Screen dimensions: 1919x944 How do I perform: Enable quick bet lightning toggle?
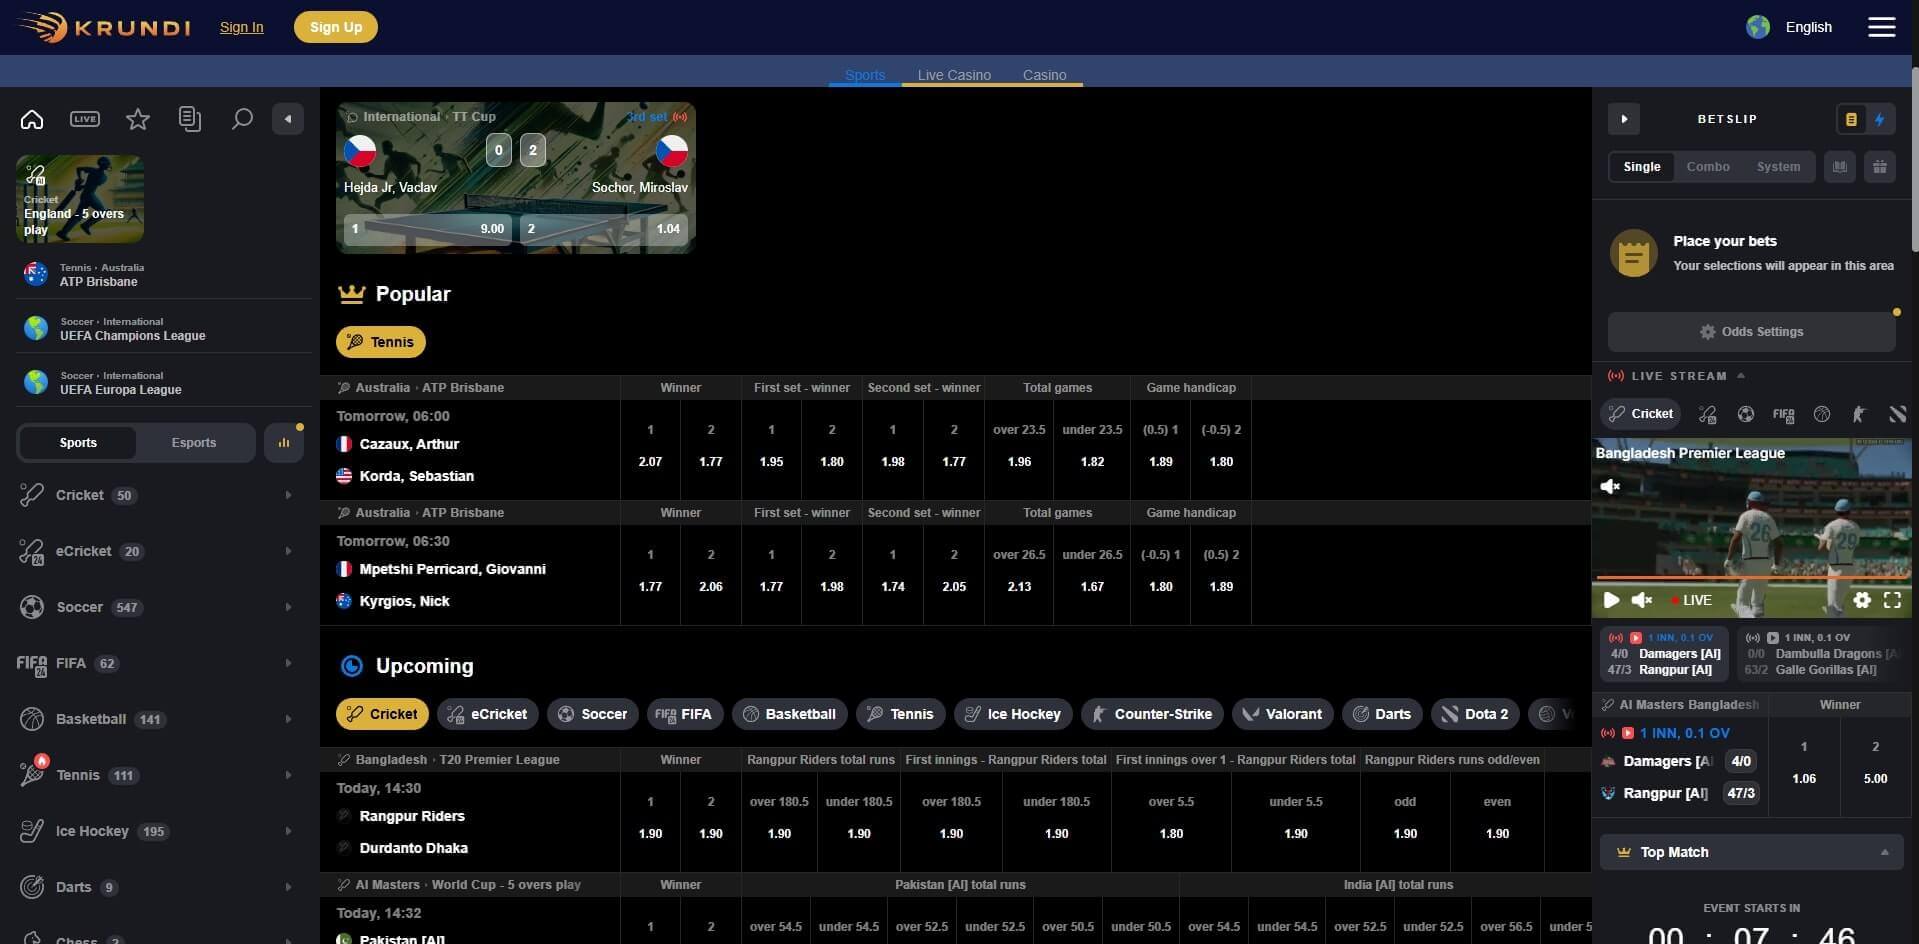click(x=1879, y=119)
